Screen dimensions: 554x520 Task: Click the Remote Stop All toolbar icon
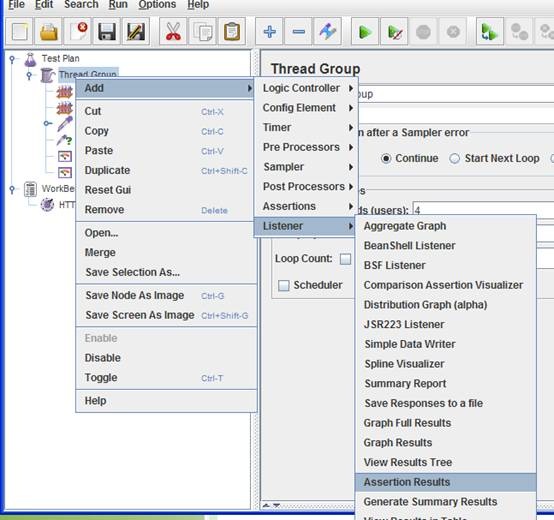point(519,32)
